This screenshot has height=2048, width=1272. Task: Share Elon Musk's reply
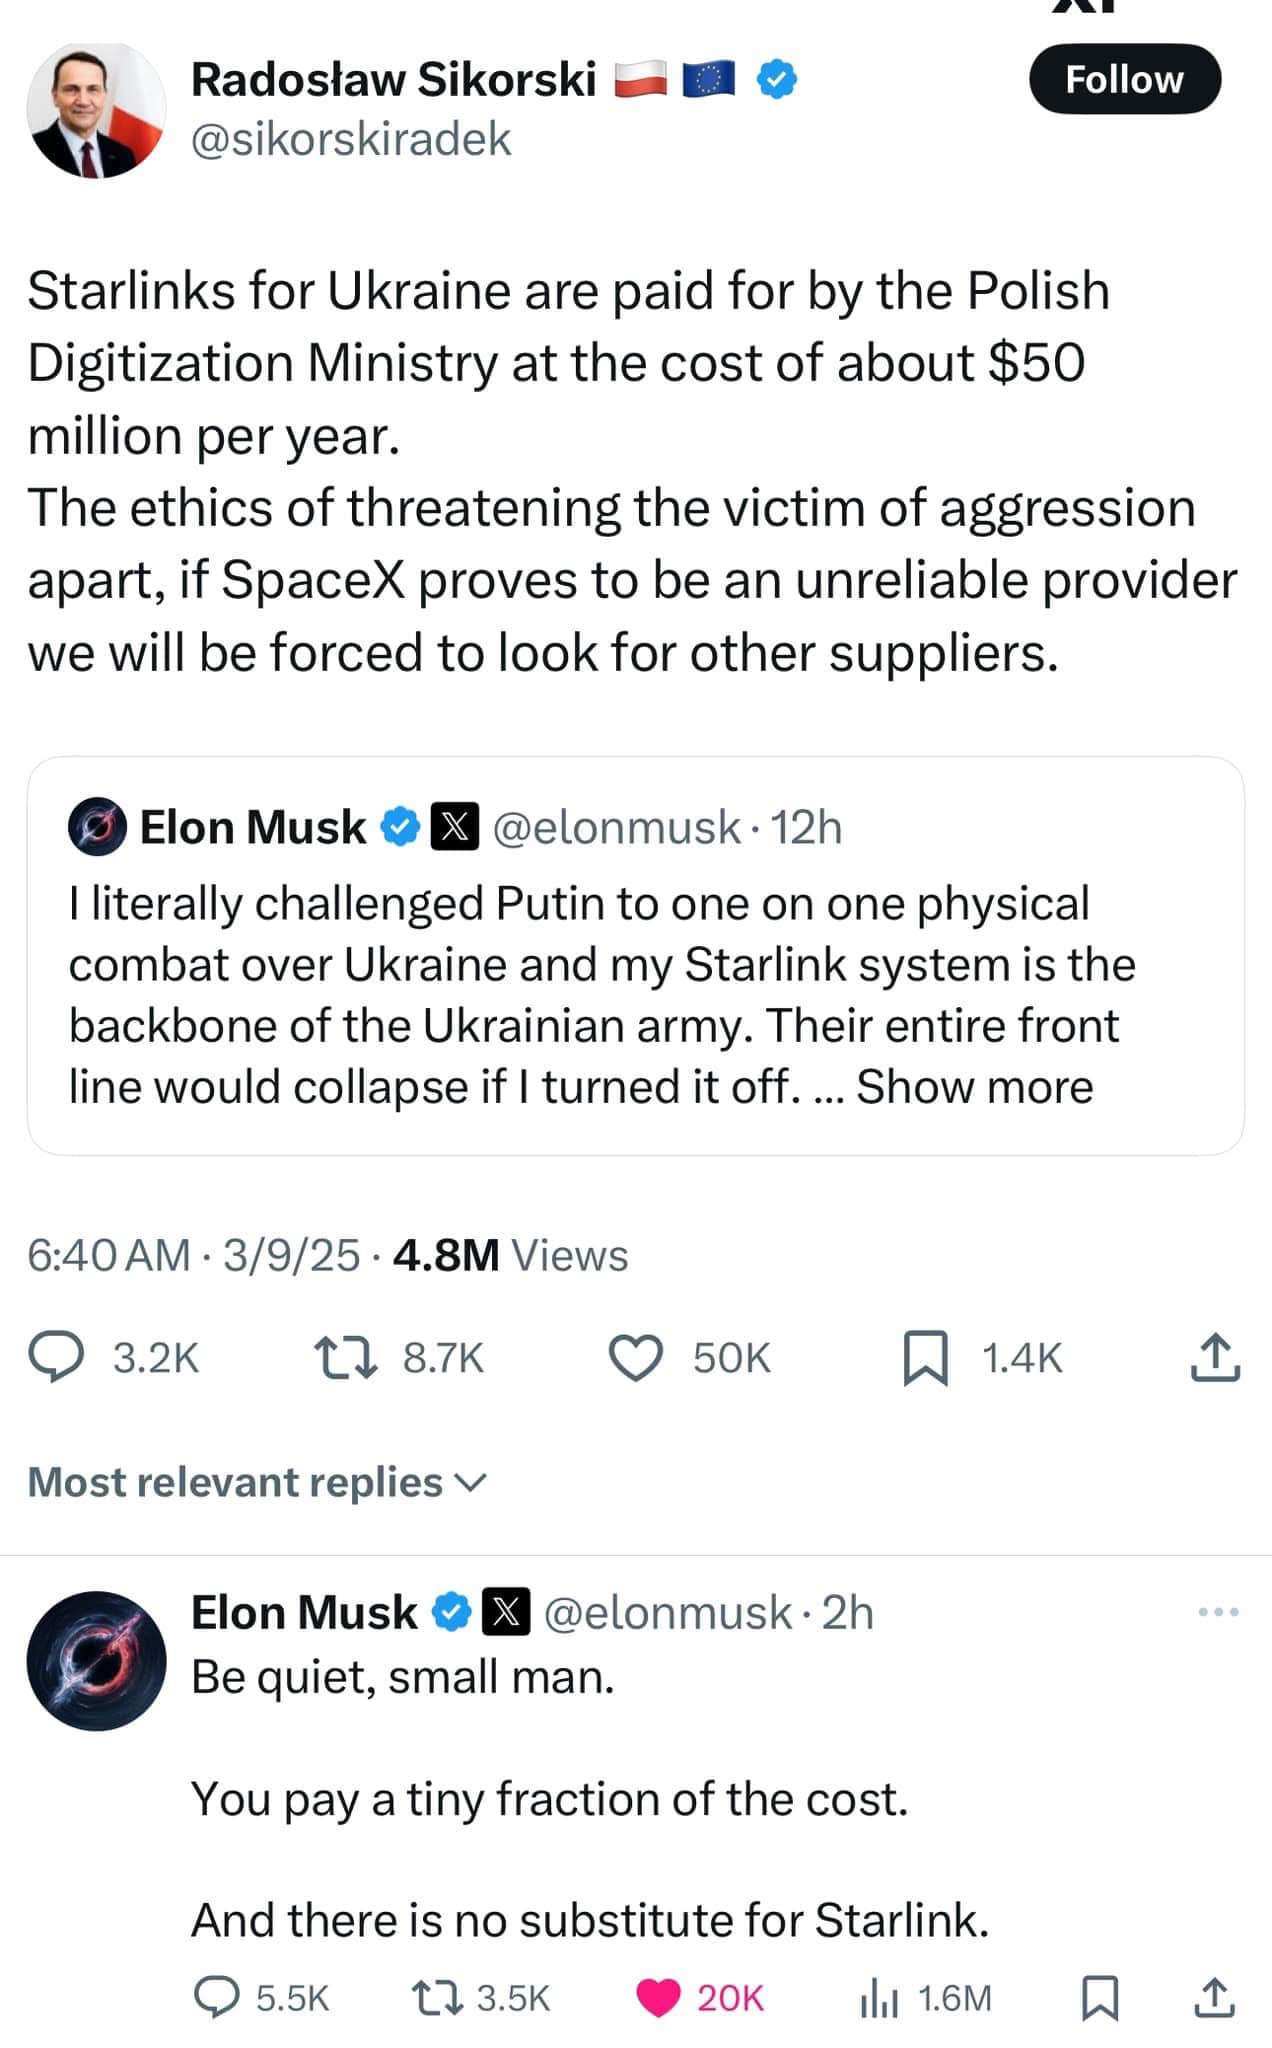pos(1214,1997)
